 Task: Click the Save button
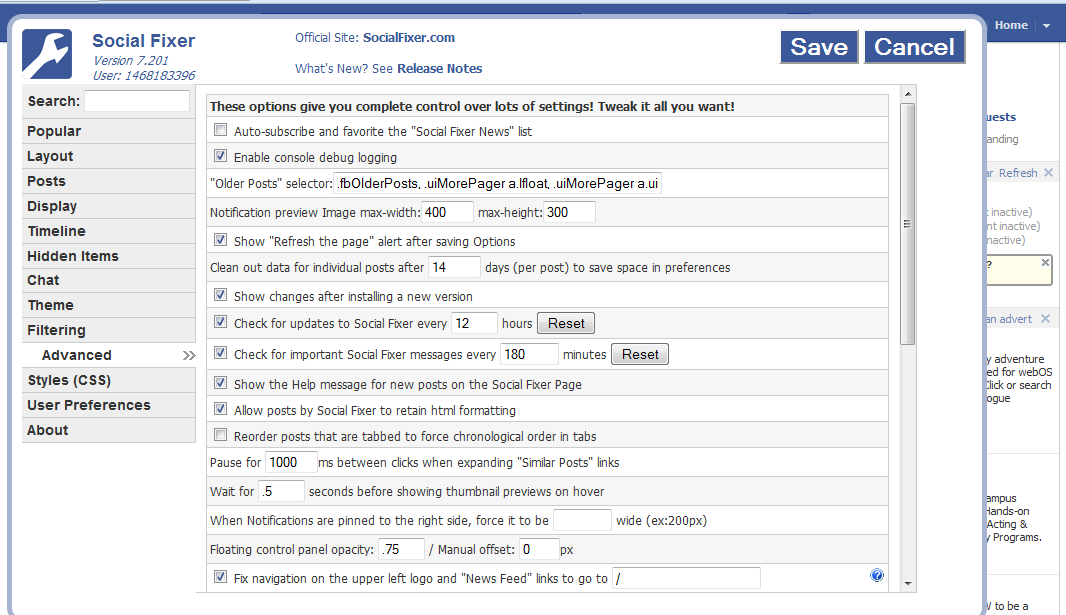pos(819,47)
